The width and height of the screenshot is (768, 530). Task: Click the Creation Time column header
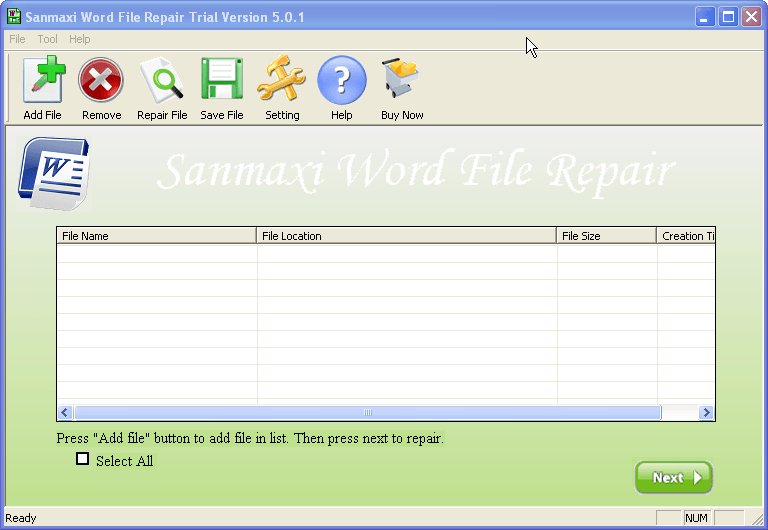tap(686, 236)
